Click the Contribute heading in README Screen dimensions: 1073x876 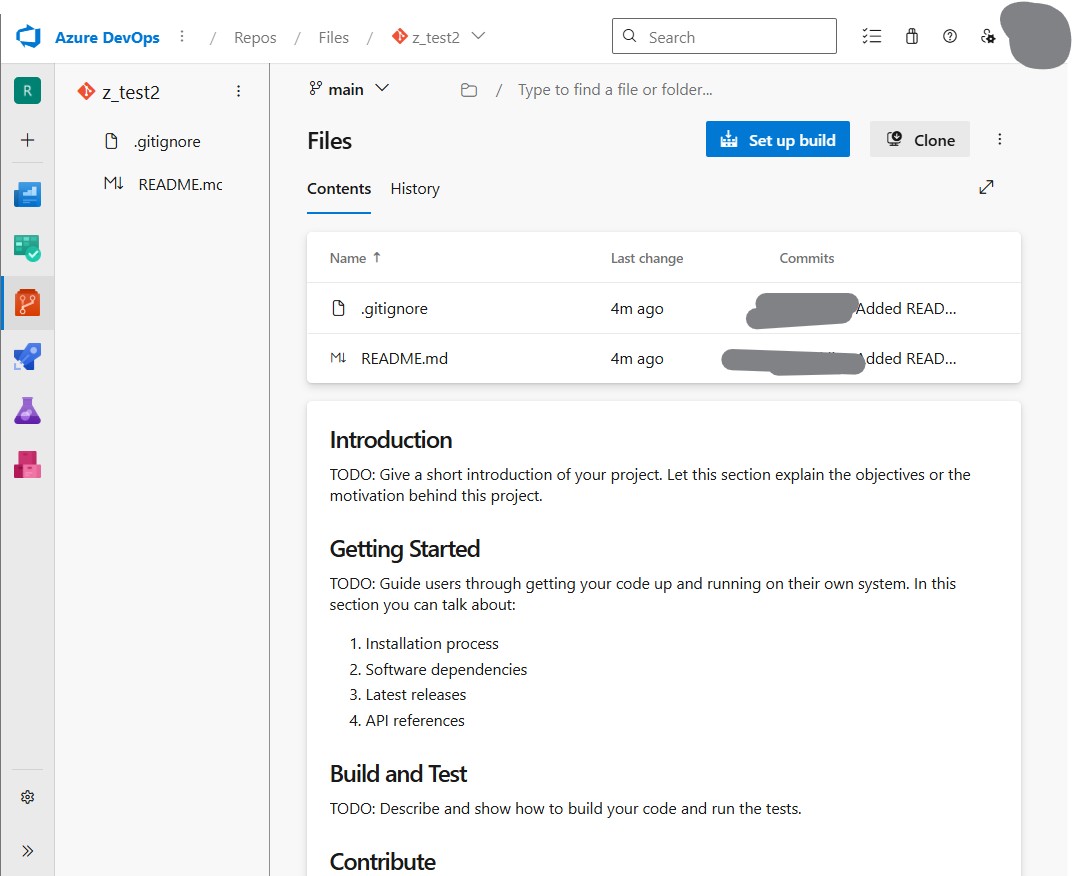[x=383, y=862]
